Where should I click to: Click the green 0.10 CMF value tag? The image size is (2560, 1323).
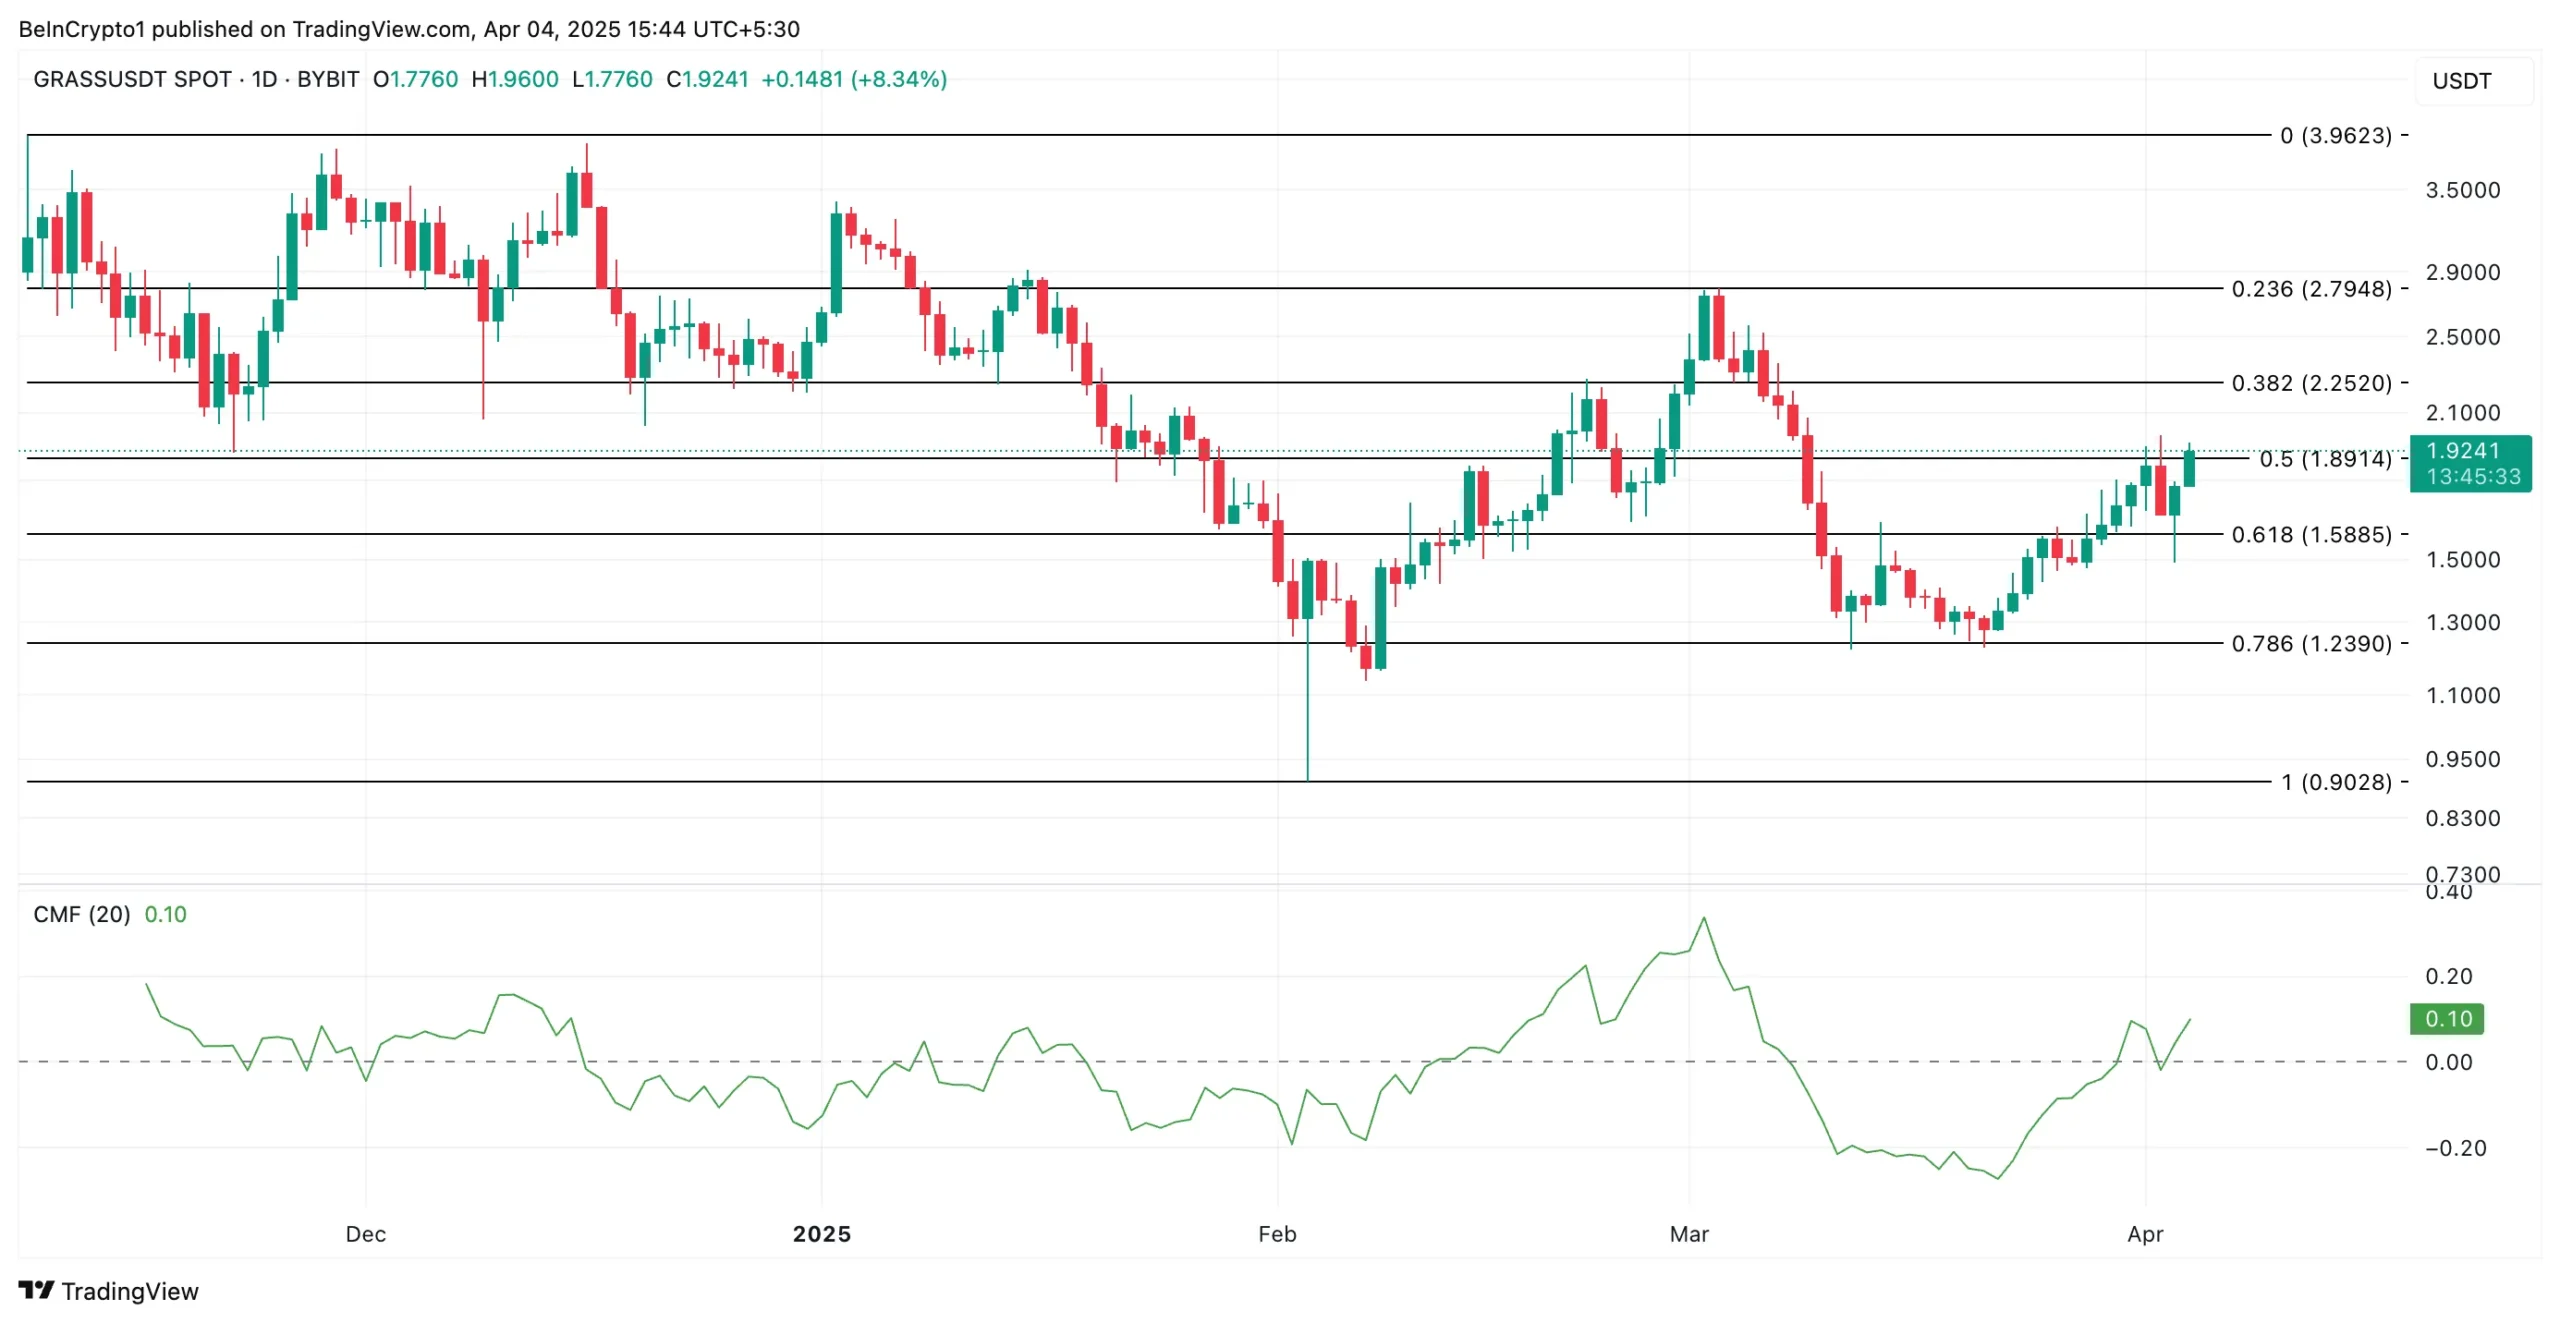click(2447, 1018)
